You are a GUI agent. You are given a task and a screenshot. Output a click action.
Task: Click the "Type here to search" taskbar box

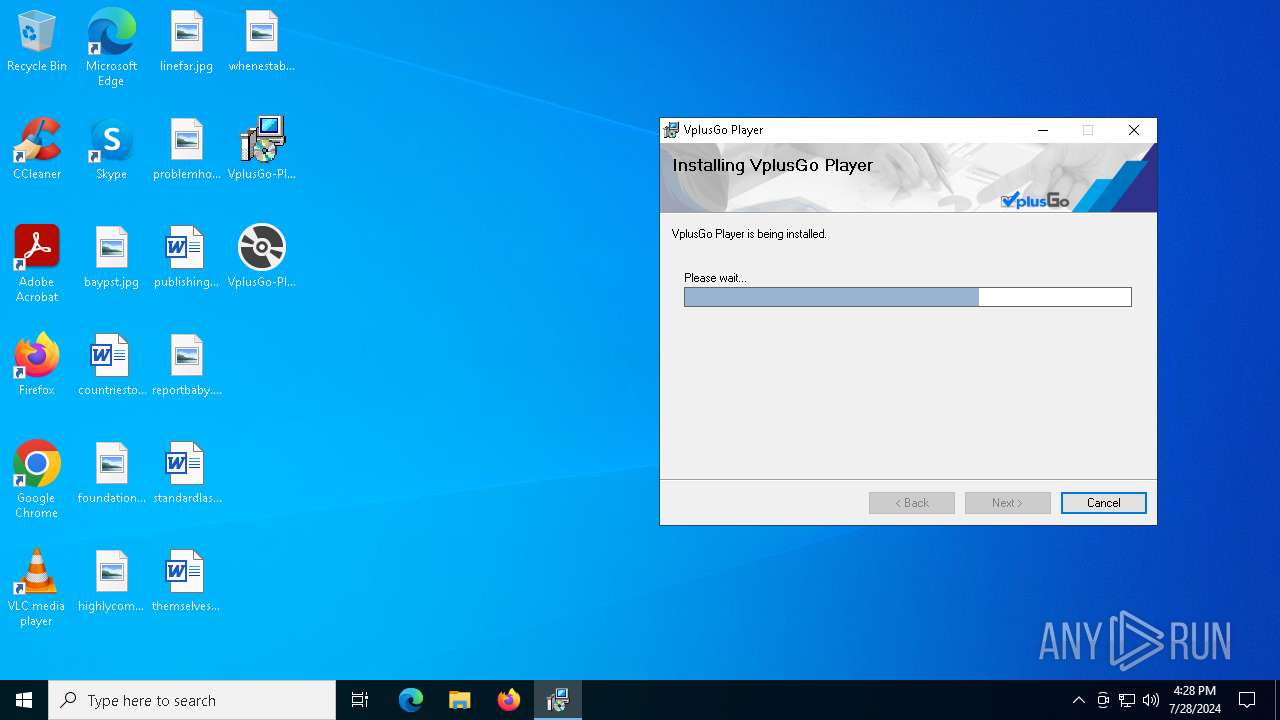tap(192, 700)
